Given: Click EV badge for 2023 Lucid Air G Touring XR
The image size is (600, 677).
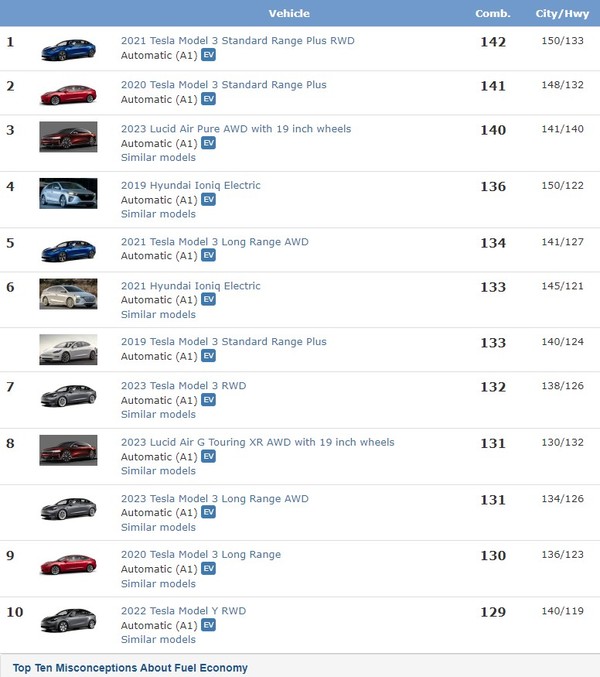Looking at the screenshot, I should [208, 457].
